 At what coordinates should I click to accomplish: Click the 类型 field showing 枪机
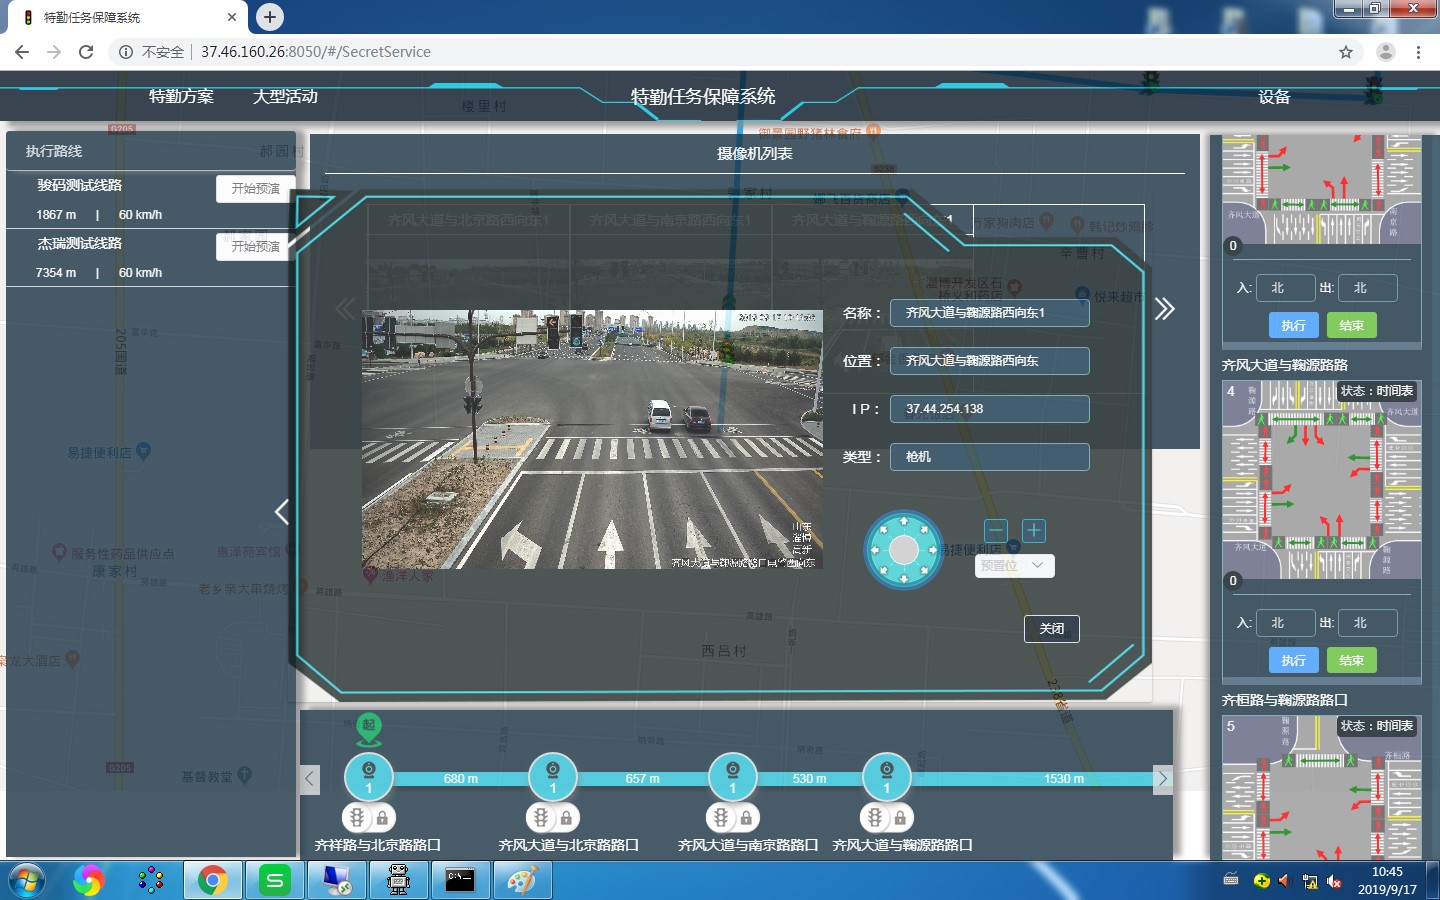click(x=990, y=457)
